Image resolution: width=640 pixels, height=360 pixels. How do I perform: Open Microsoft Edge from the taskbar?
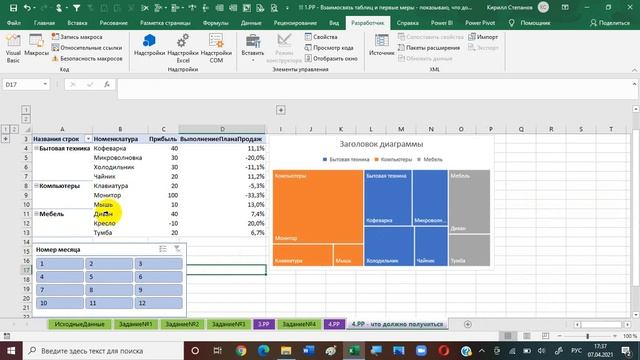pos(264,351)
